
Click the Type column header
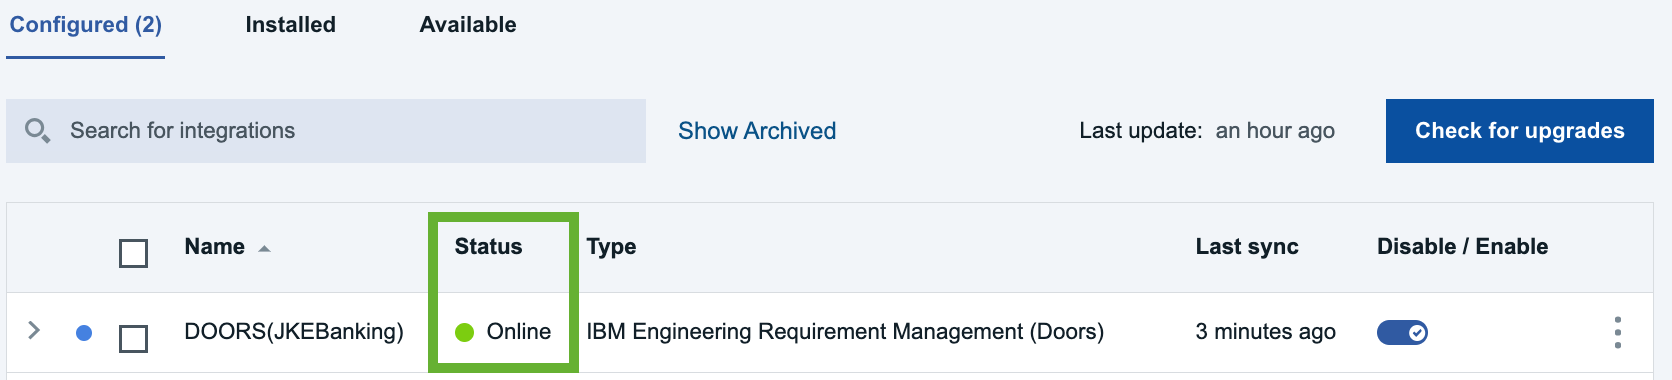tap(611, 247)
